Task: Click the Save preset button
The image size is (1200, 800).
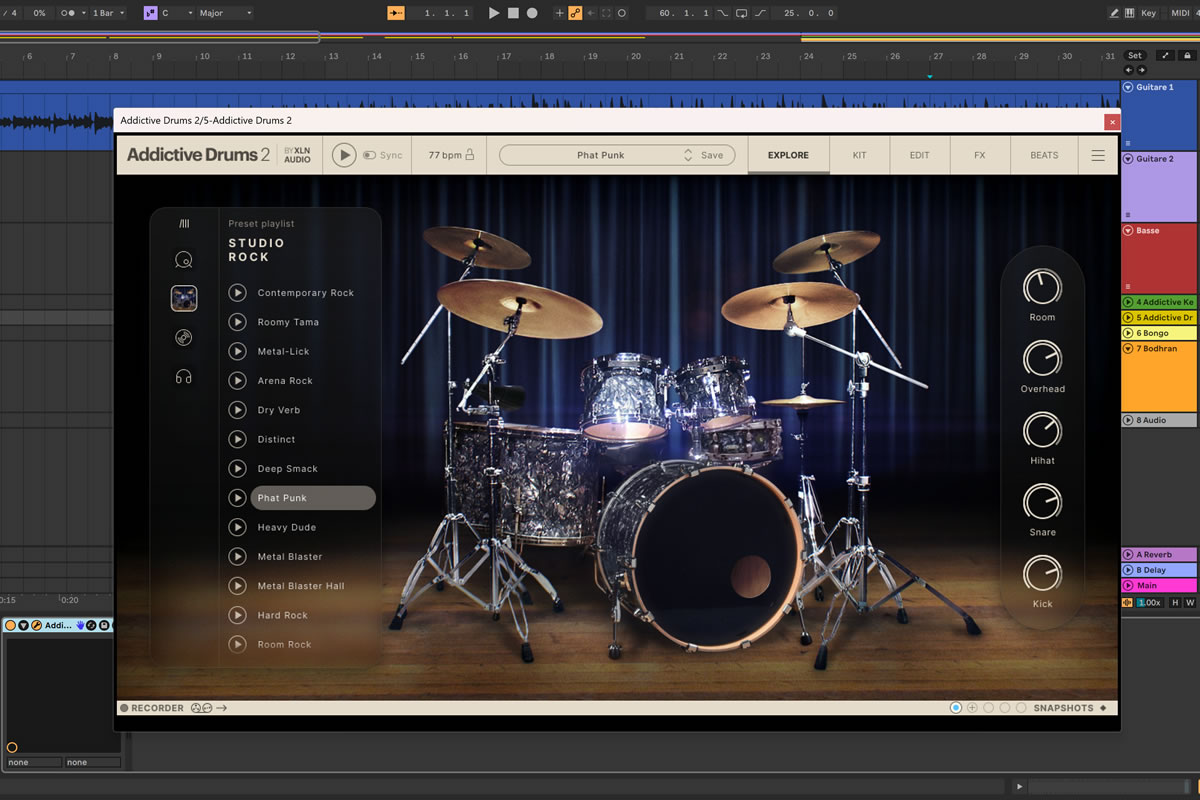Action: [712, 155]
